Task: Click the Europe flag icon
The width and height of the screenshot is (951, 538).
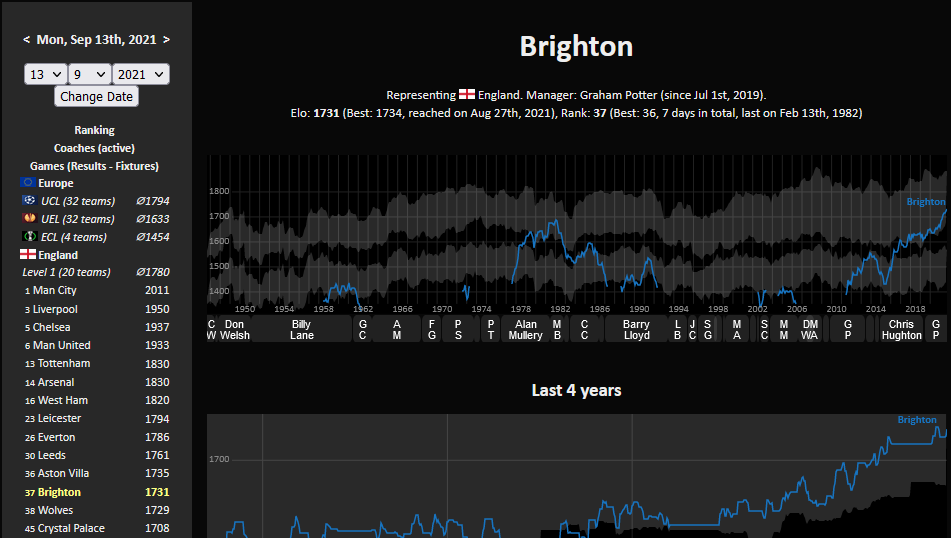Action: coord(28,183)
